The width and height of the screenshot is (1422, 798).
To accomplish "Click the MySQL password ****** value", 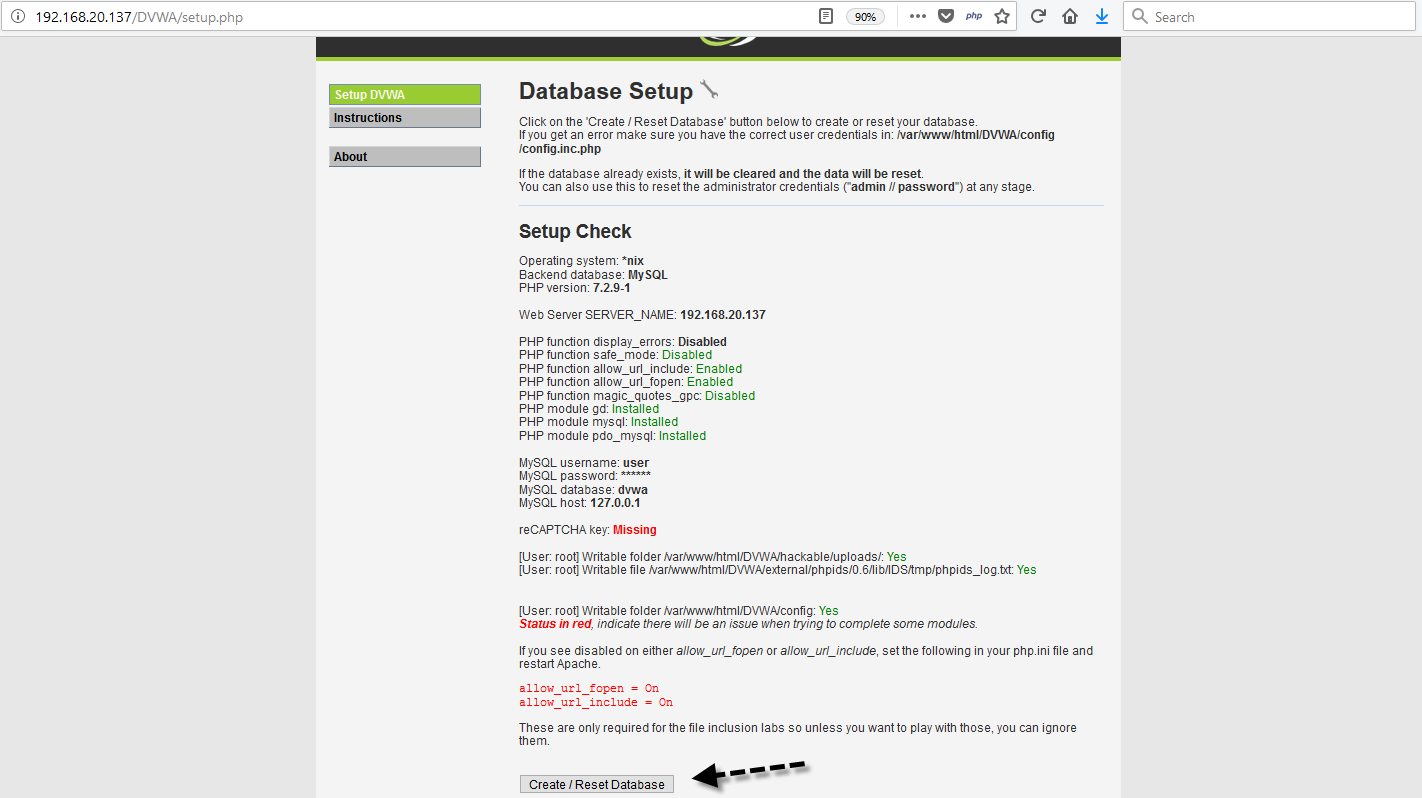I will pos(636,477).
